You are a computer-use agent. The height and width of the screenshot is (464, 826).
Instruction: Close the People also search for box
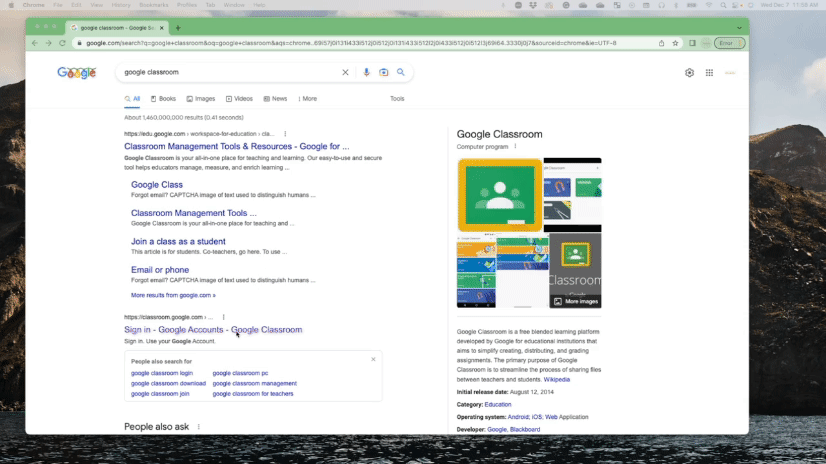pyautogui.click(x=373, y=359)
